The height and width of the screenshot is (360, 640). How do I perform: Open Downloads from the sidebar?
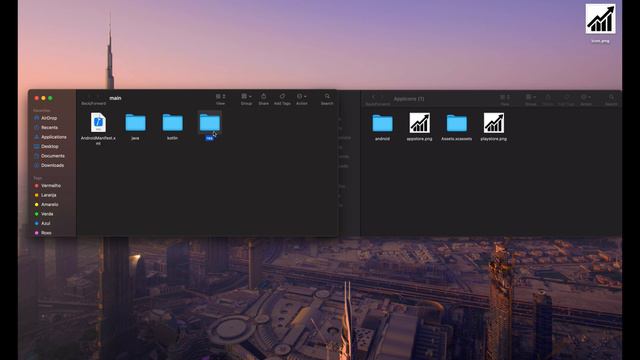click(x=49, y=165)
